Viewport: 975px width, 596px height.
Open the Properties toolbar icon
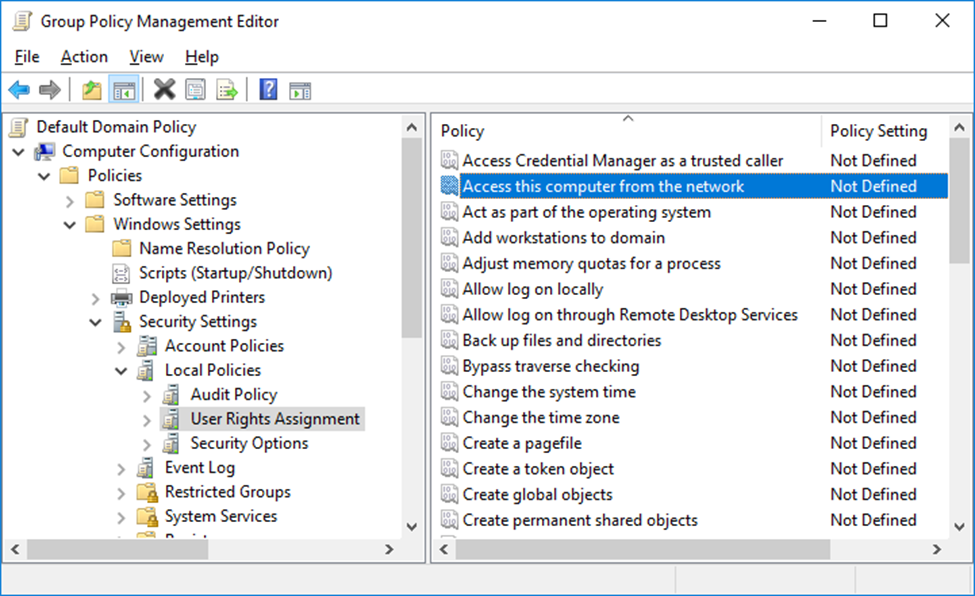(195, 90)
